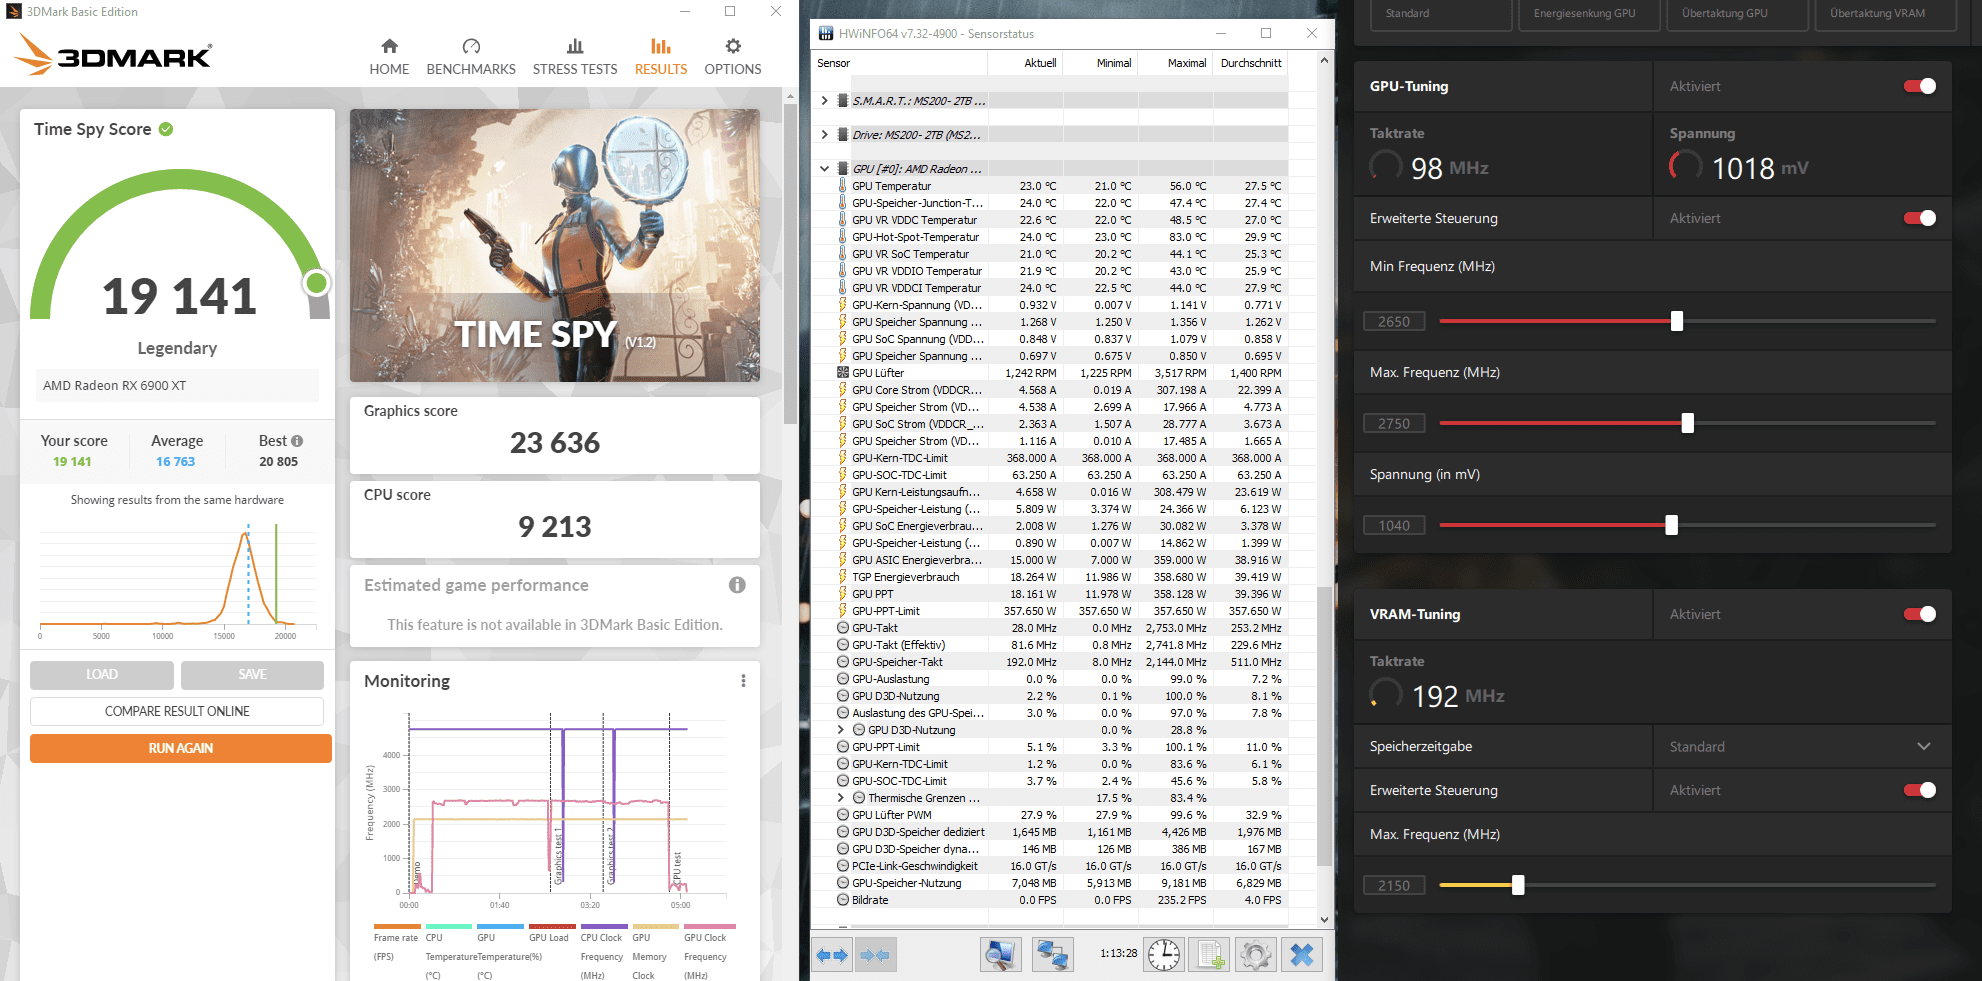1982x981 pixels.
Task: Click chip icon beside Drive: MS200 entry
Action: pos(843,135)
